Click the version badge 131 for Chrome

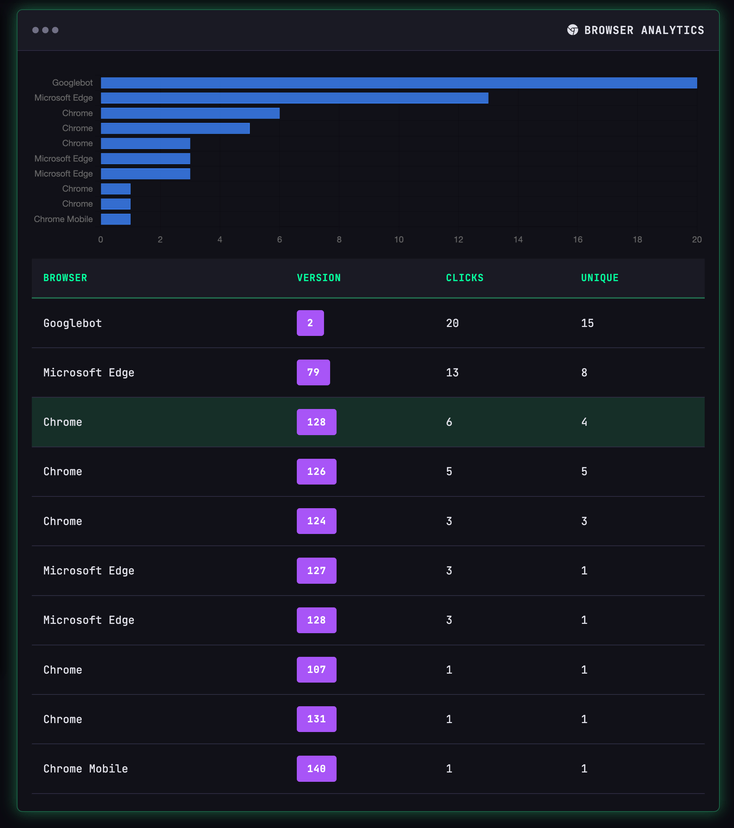(x=316, y=719)
